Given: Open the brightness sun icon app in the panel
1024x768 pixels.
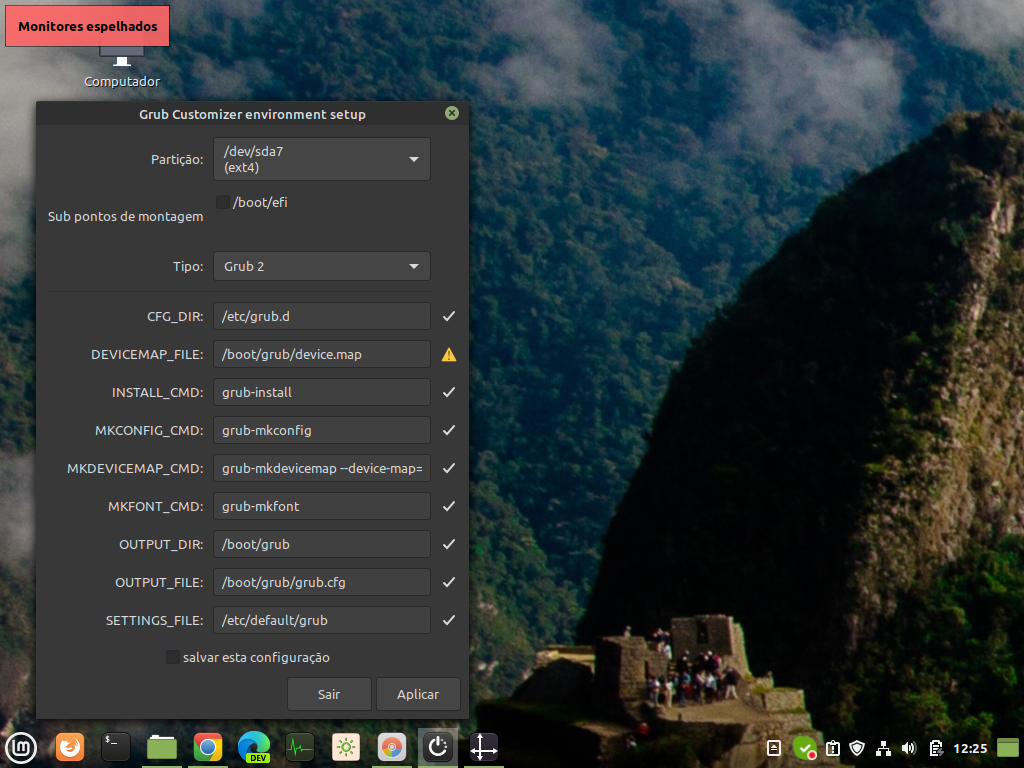Looking at the screenshot, I should [346, 747].
